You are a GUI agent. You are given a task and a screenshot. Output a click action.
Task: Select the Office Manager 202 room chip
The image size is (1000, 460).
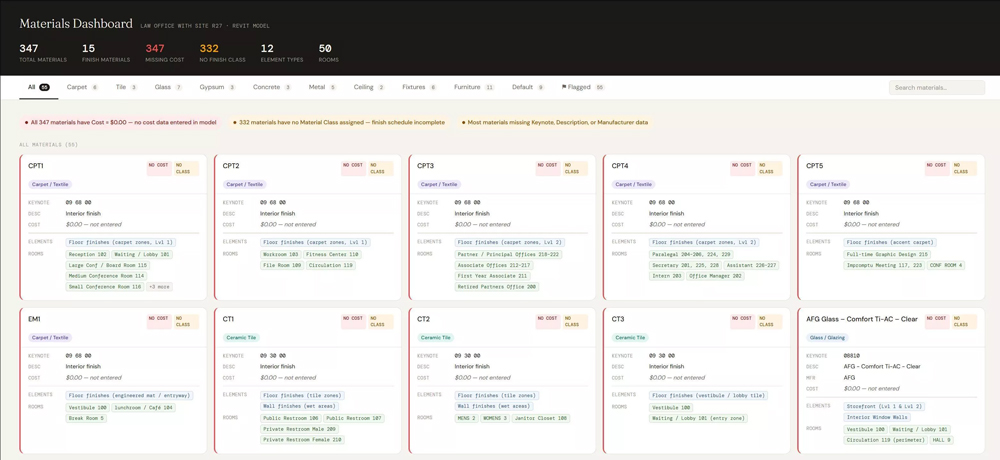click(716, 276)
